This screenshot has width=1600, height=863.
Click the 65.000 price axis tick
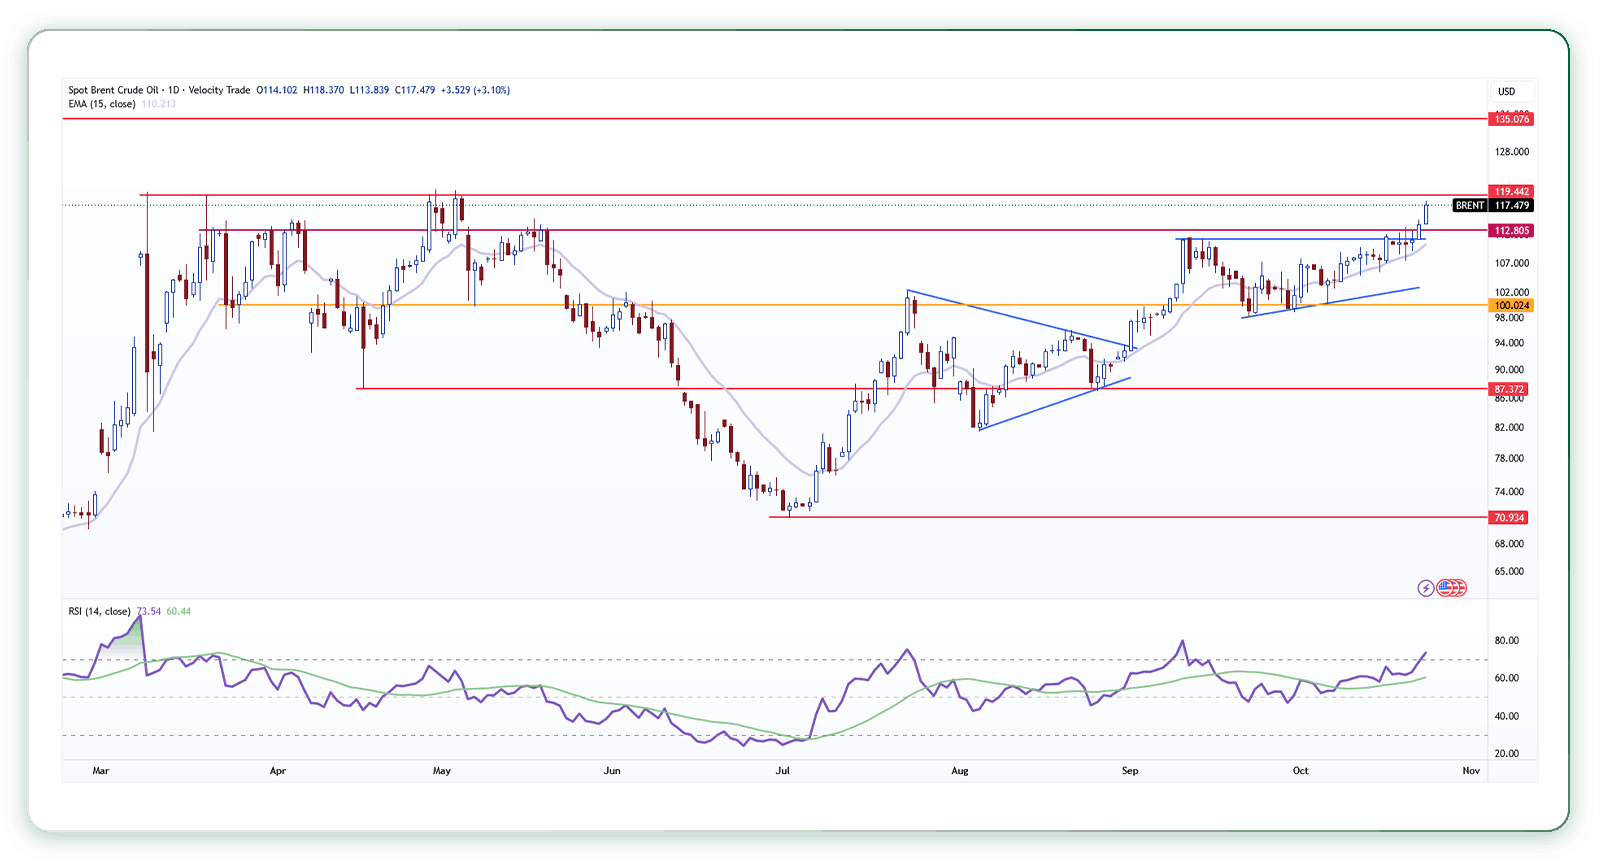click(x=1510, y=572)
